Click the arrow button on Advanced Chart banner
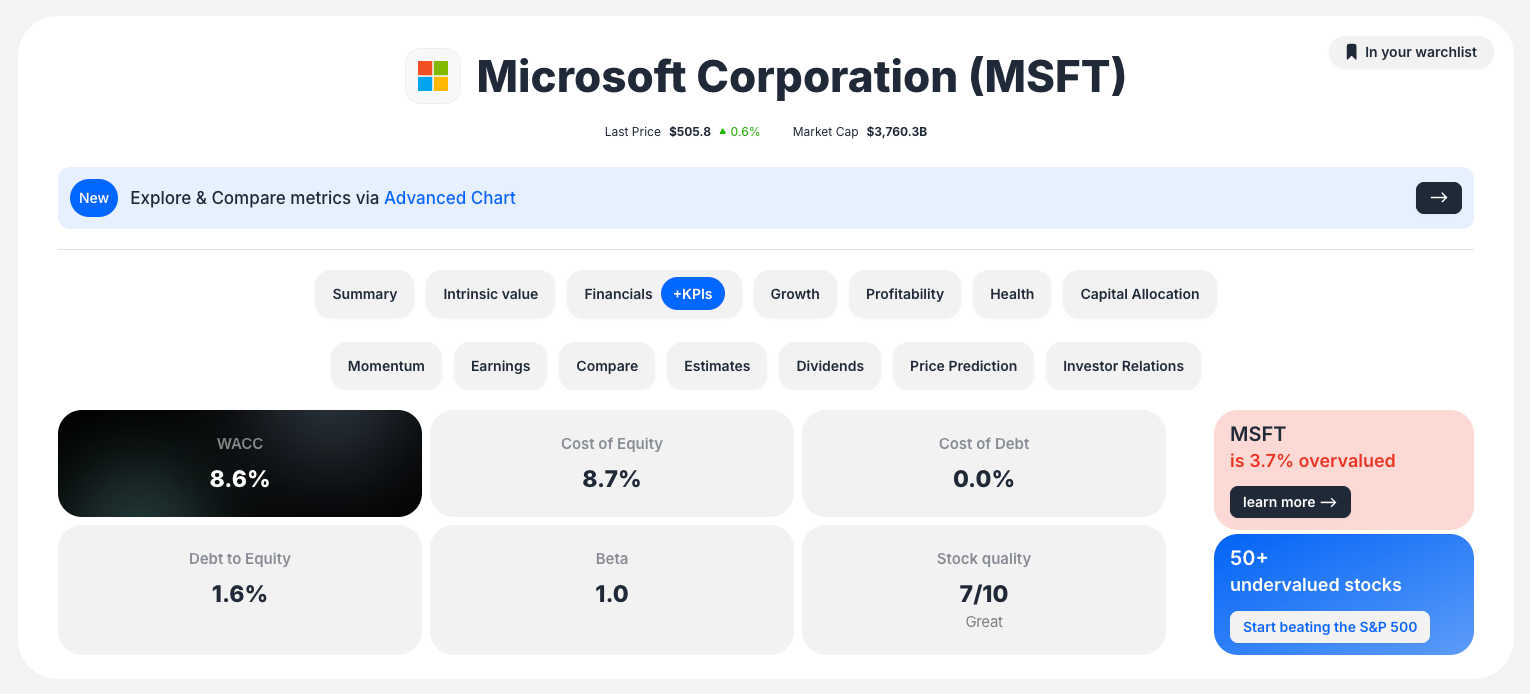 tap(1438, 198)
